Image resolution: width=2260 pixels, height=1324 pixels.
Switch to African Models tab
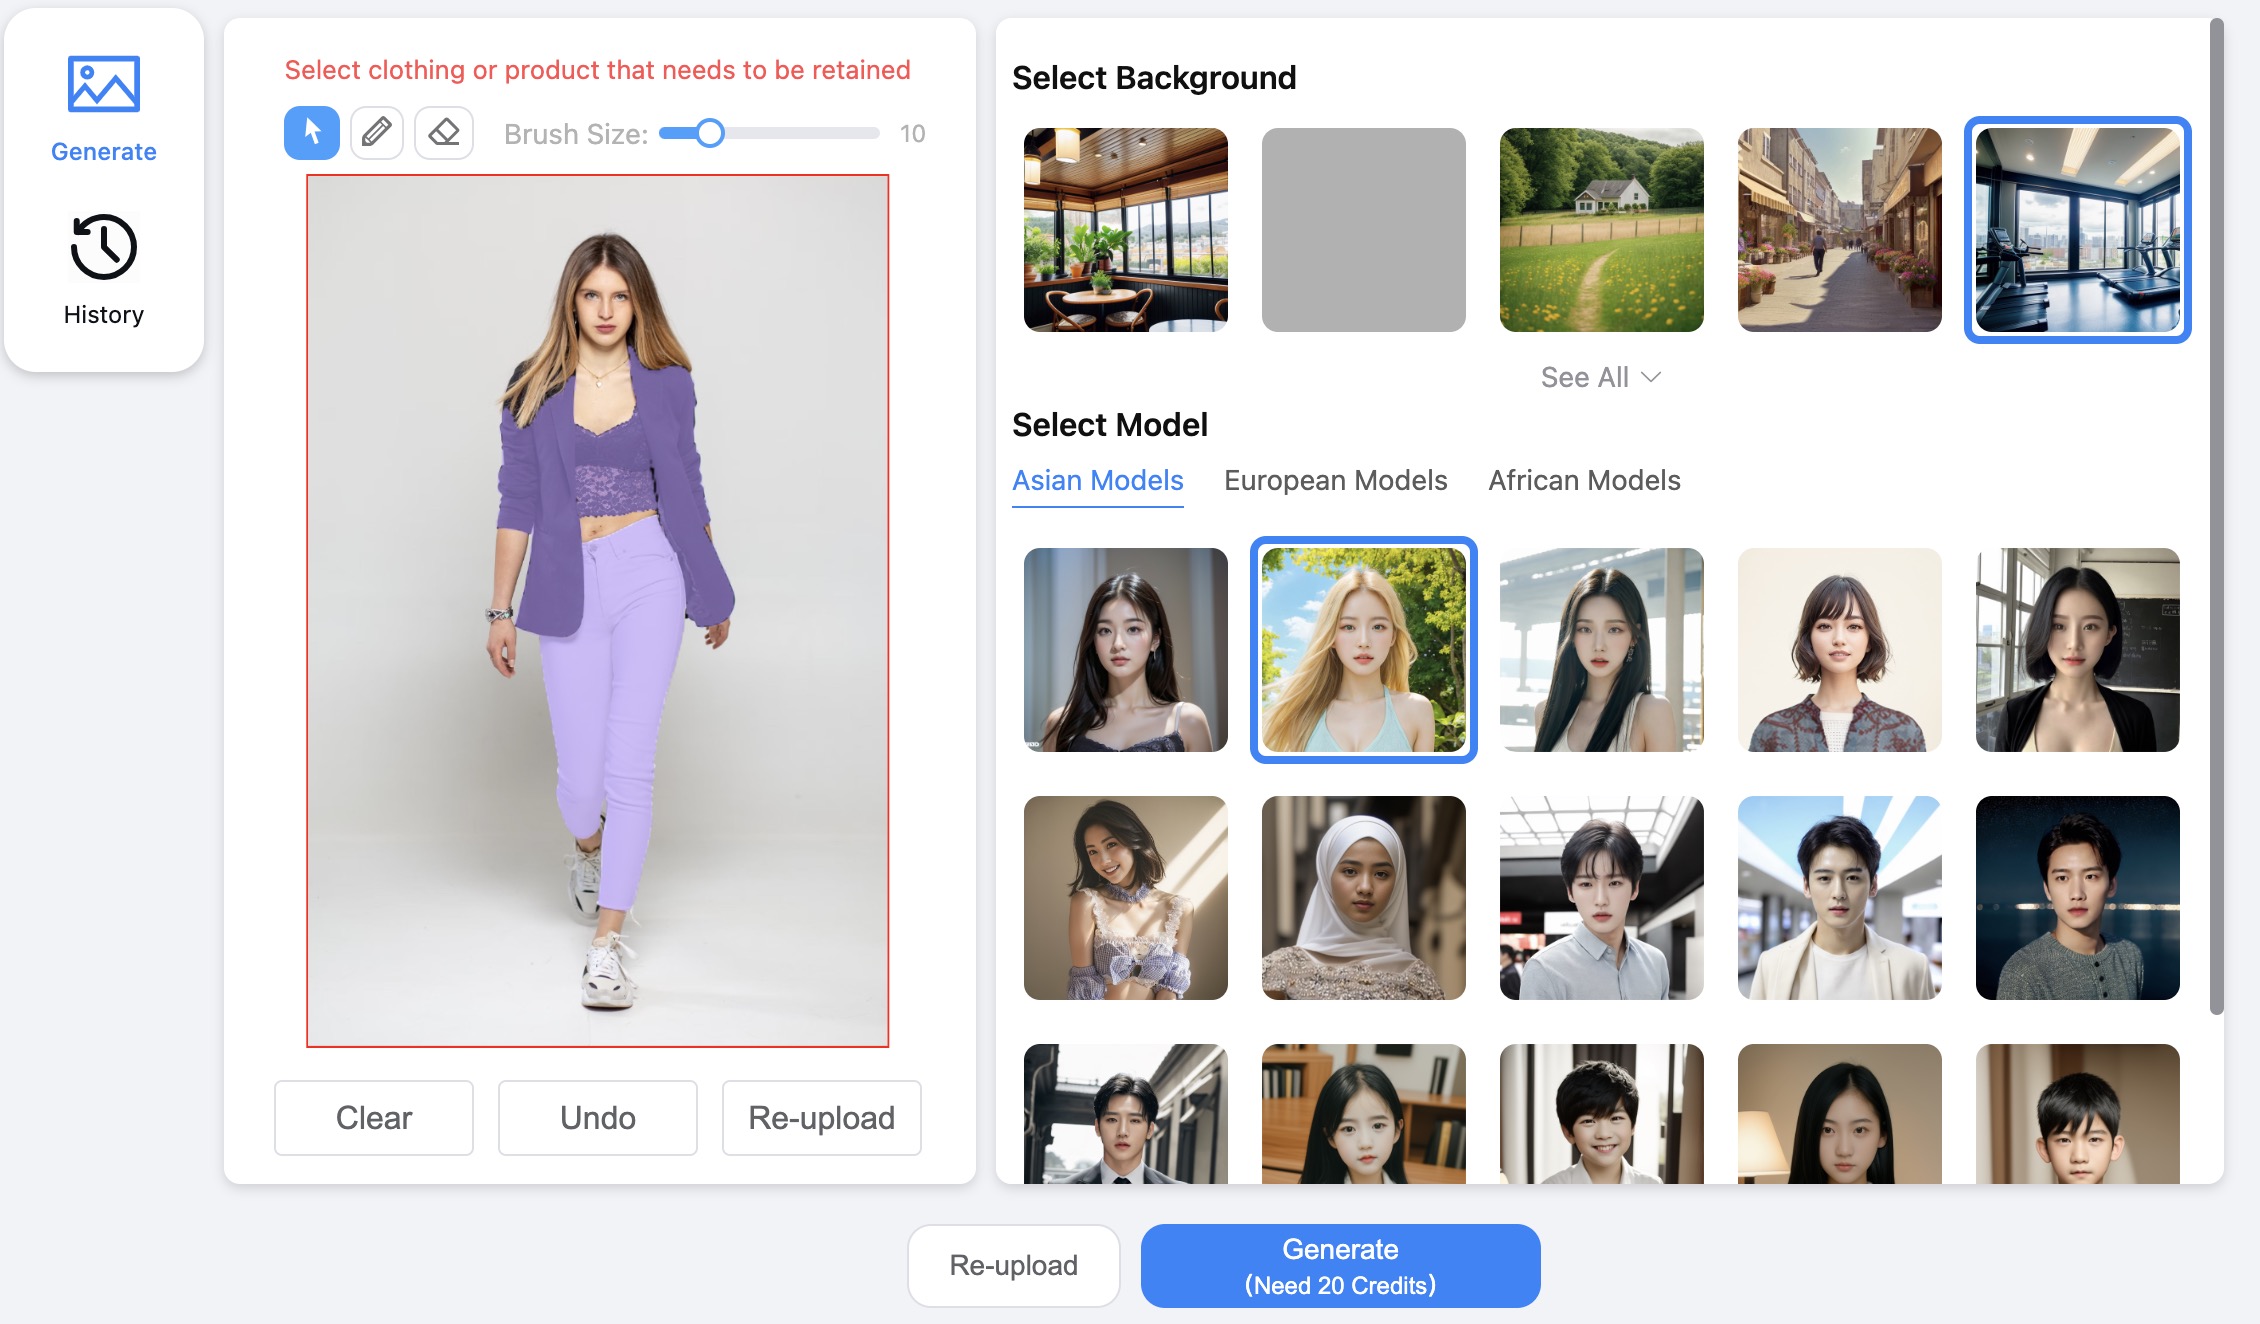coord(1584,481)
